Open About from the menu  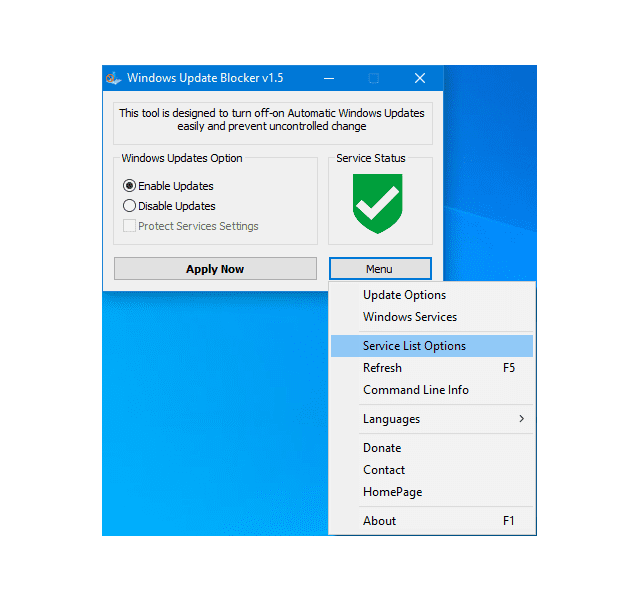[x=432, y=521]
